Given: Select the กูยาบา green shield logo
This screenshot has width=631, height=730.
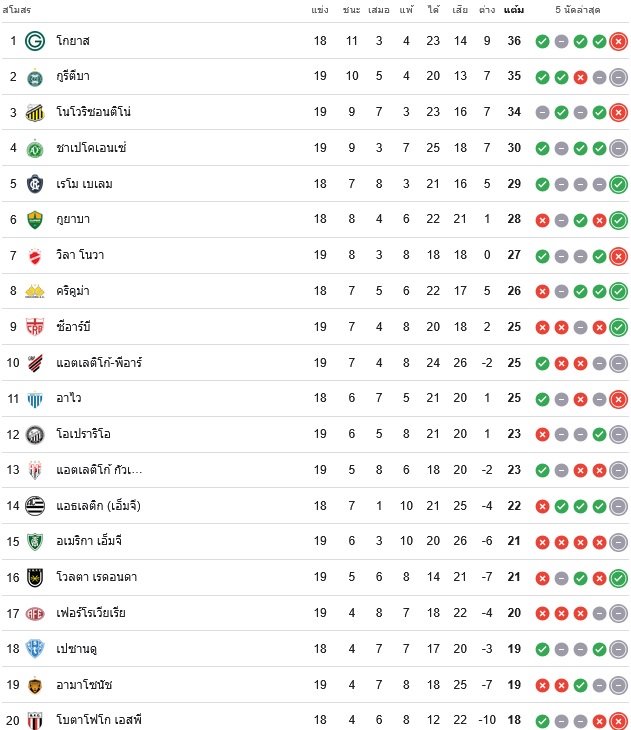Looking at the screenshot, I should [35, 220].
